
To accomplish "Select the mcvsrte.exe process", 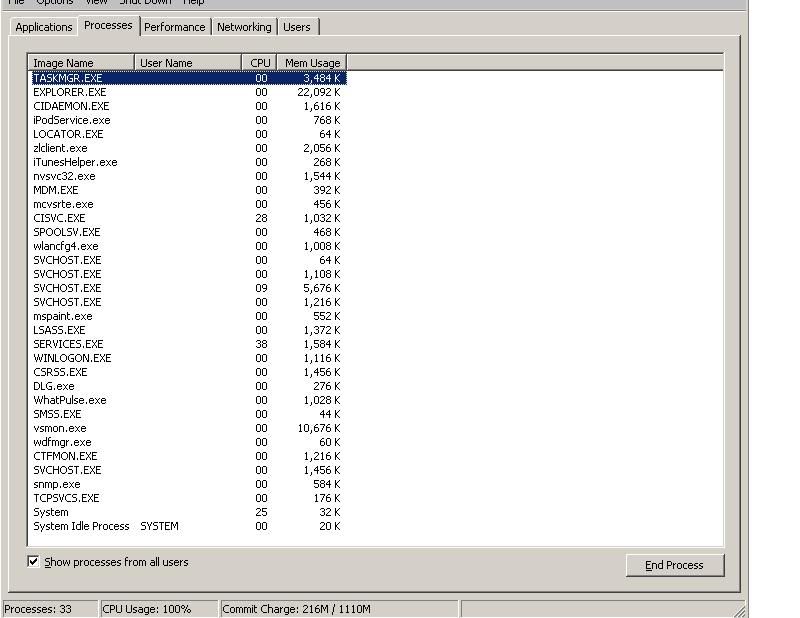I will (189, 204).
